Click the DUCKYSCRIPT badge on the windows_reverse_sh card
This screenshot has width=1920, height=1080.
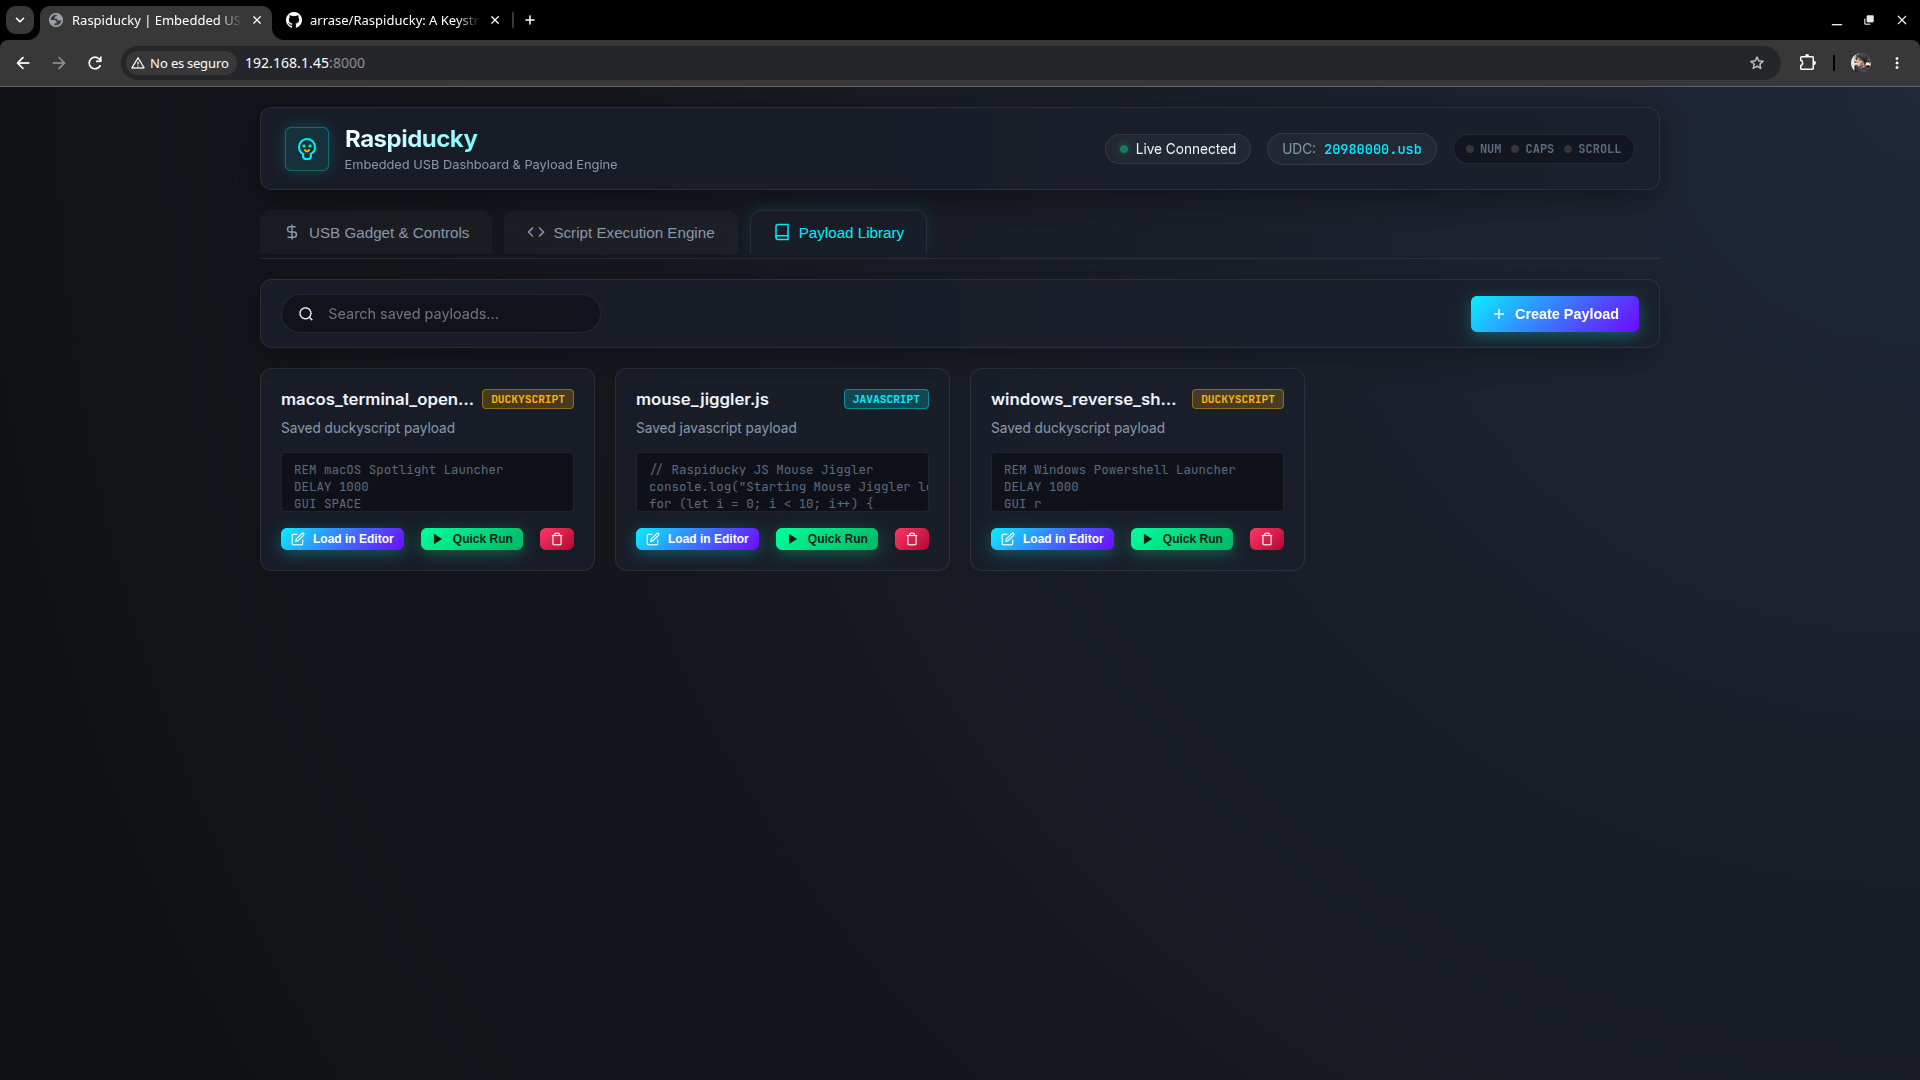(1238, 399)
